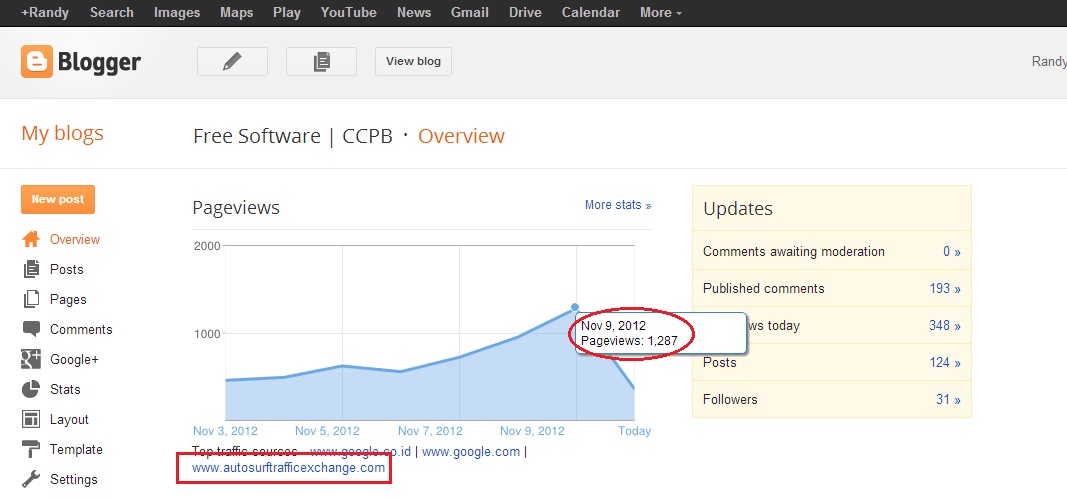Click the Nov 9 data point on chart
The height and width of the screenshot is (499, 1067).
(575, 308)
